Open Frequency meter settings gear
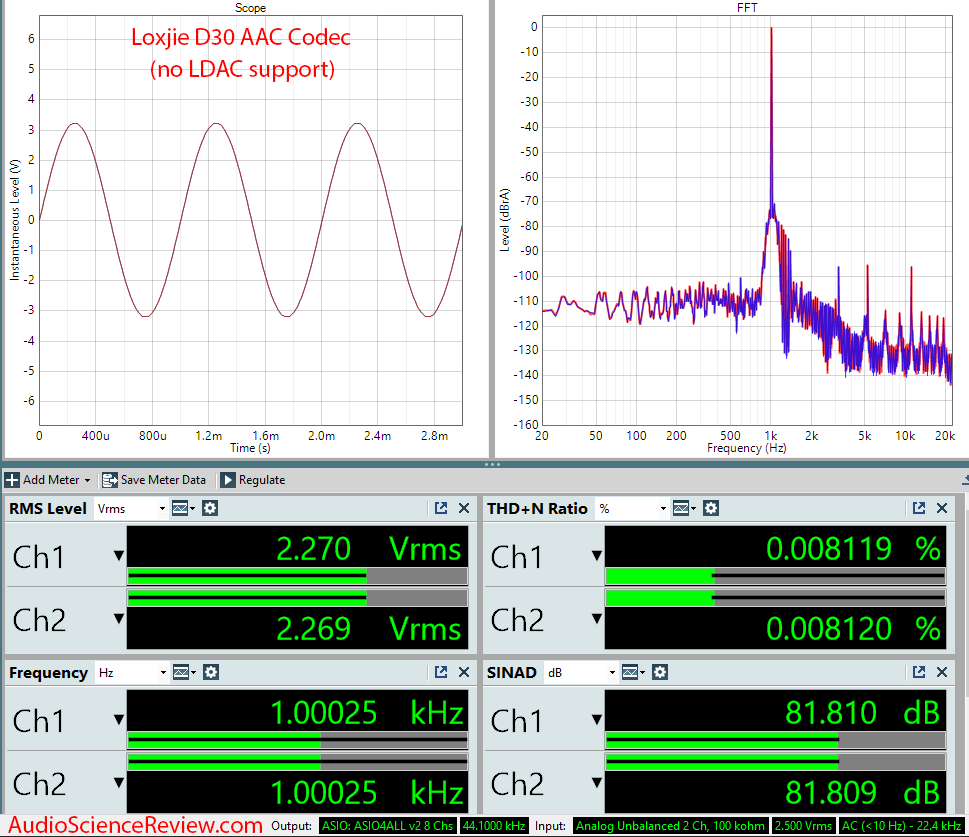This screenshot has width=969, height=837. click(211, 673)
